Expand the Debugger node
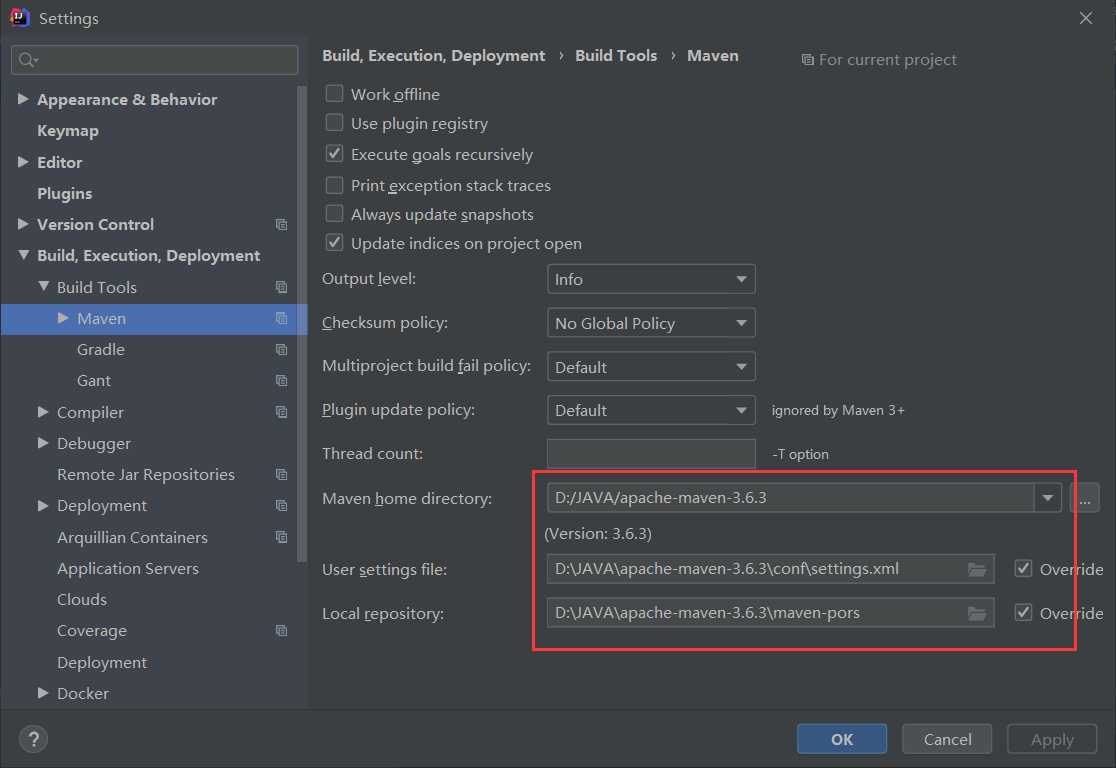 point(43,443)
